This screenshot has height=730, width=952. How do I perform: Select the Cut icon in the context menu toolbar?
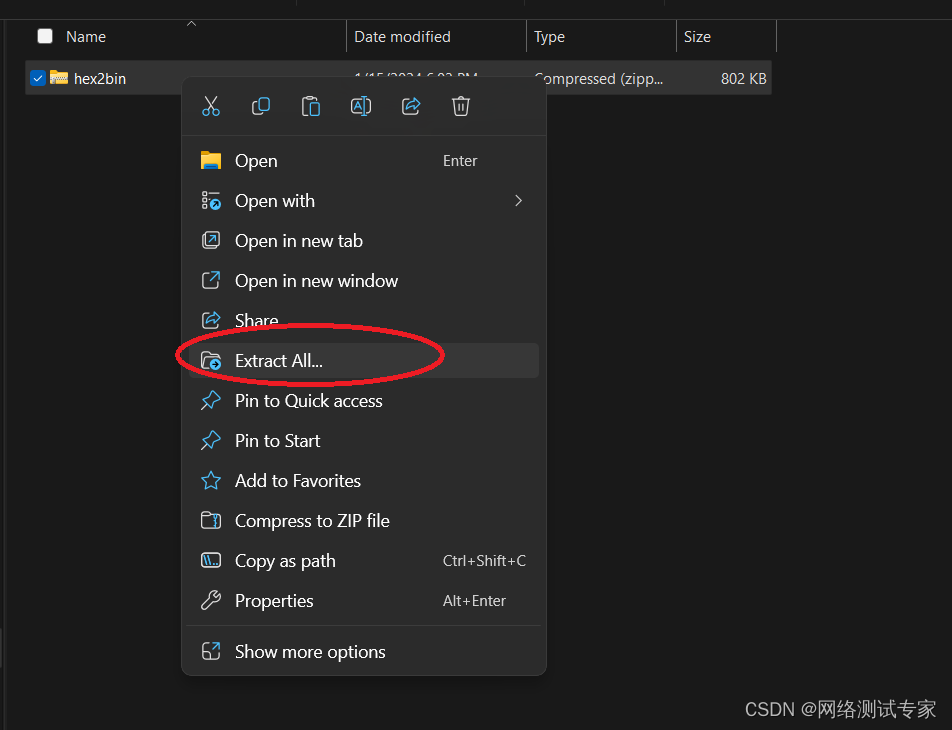(211, 105)
